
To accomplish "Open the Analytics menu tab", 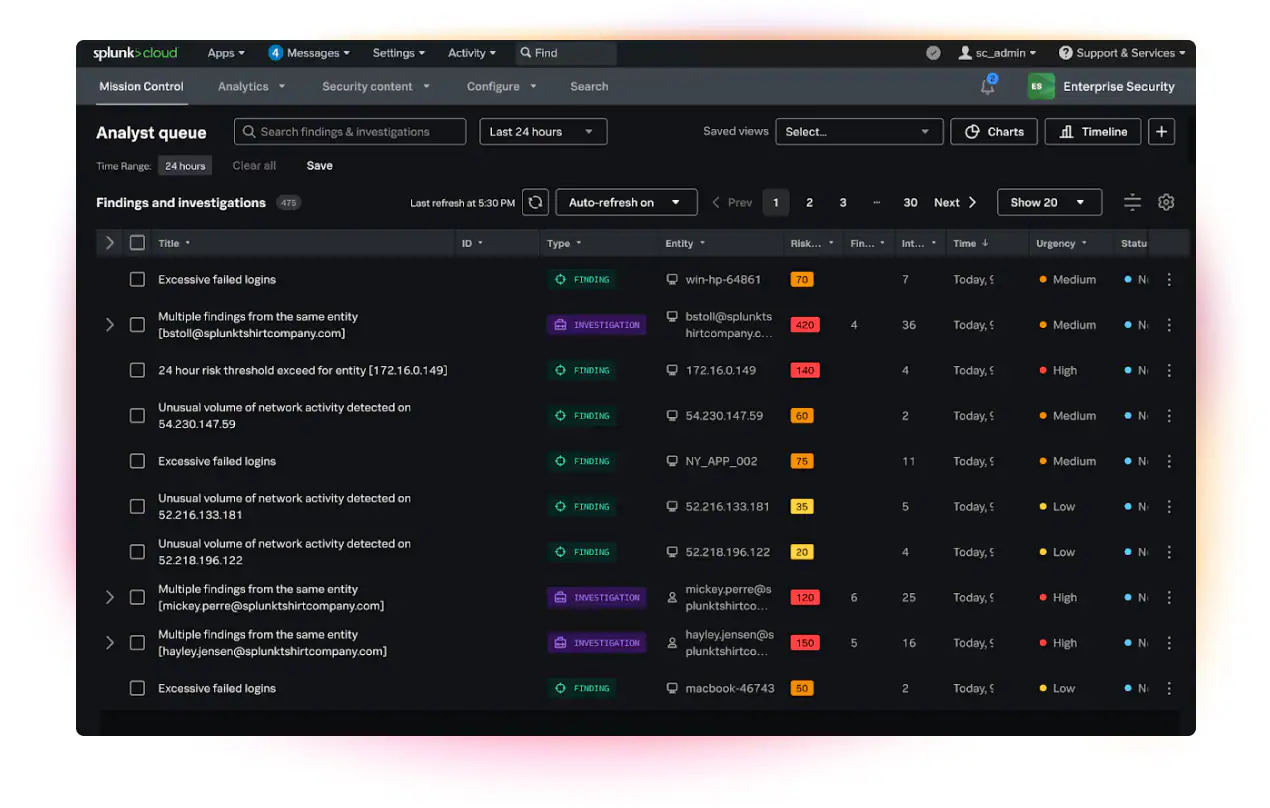I will click(251, 87).
